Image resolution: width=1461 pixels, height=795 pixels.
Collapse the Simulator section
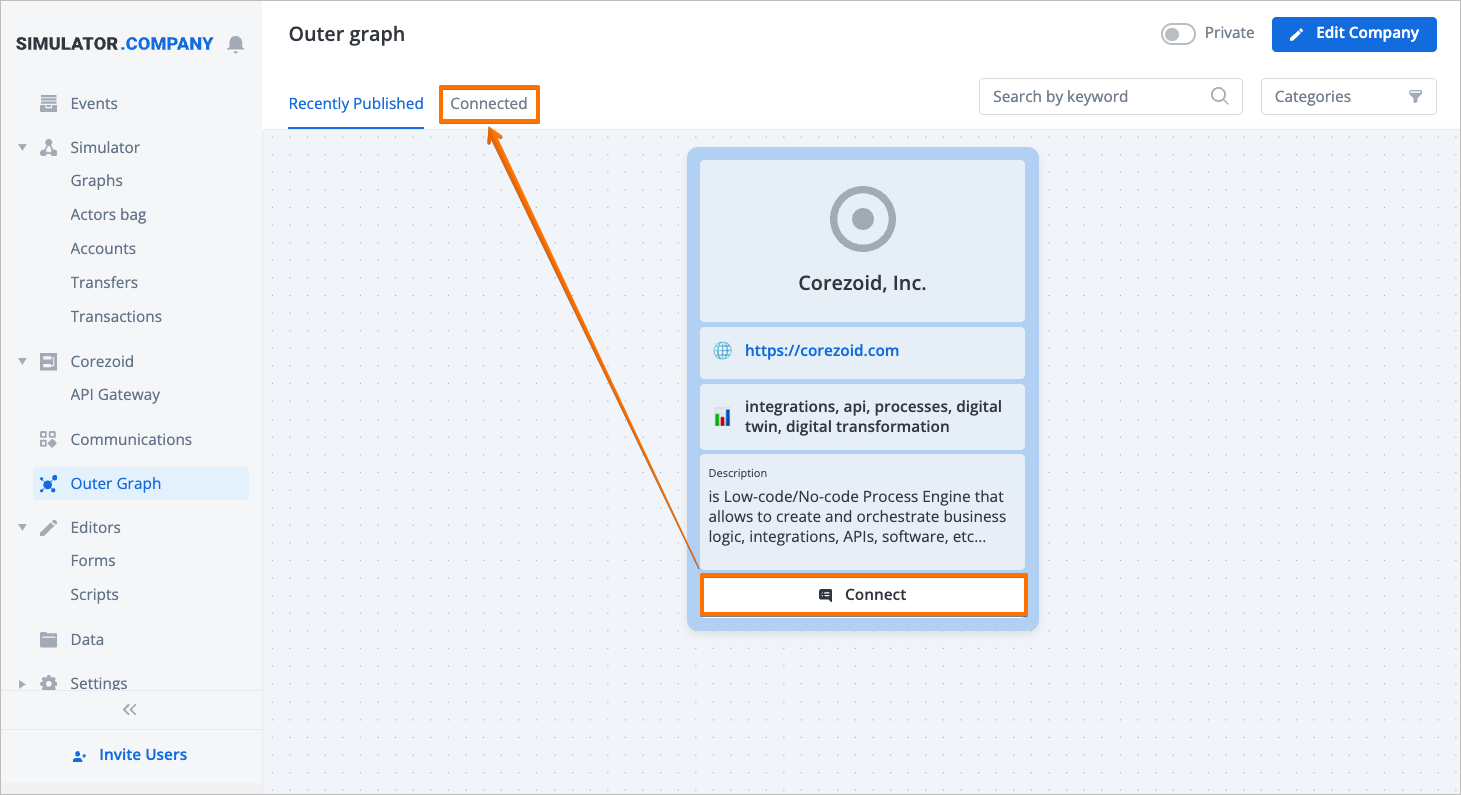coord(22,147)
